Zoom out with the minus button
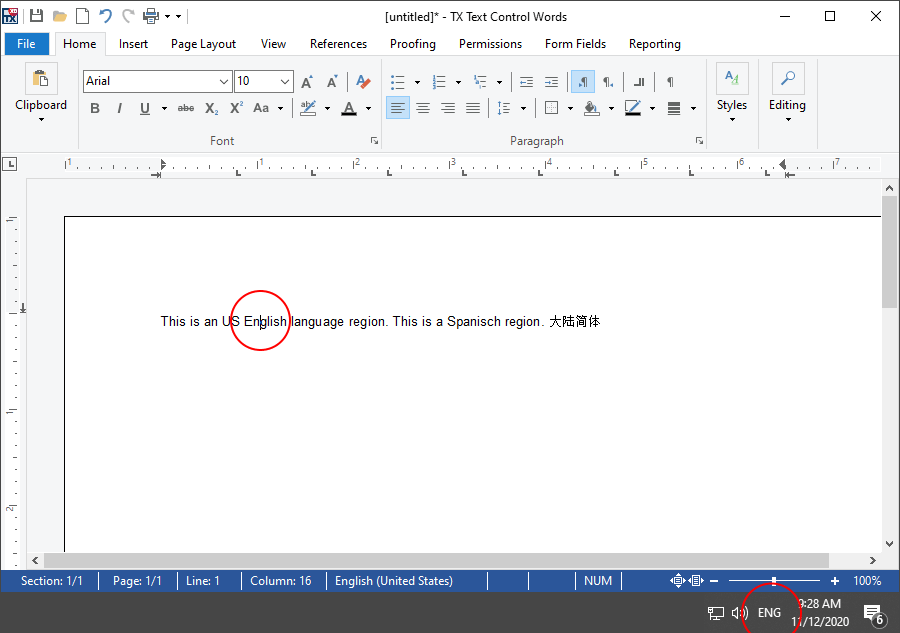 click(x=714, y=581)
